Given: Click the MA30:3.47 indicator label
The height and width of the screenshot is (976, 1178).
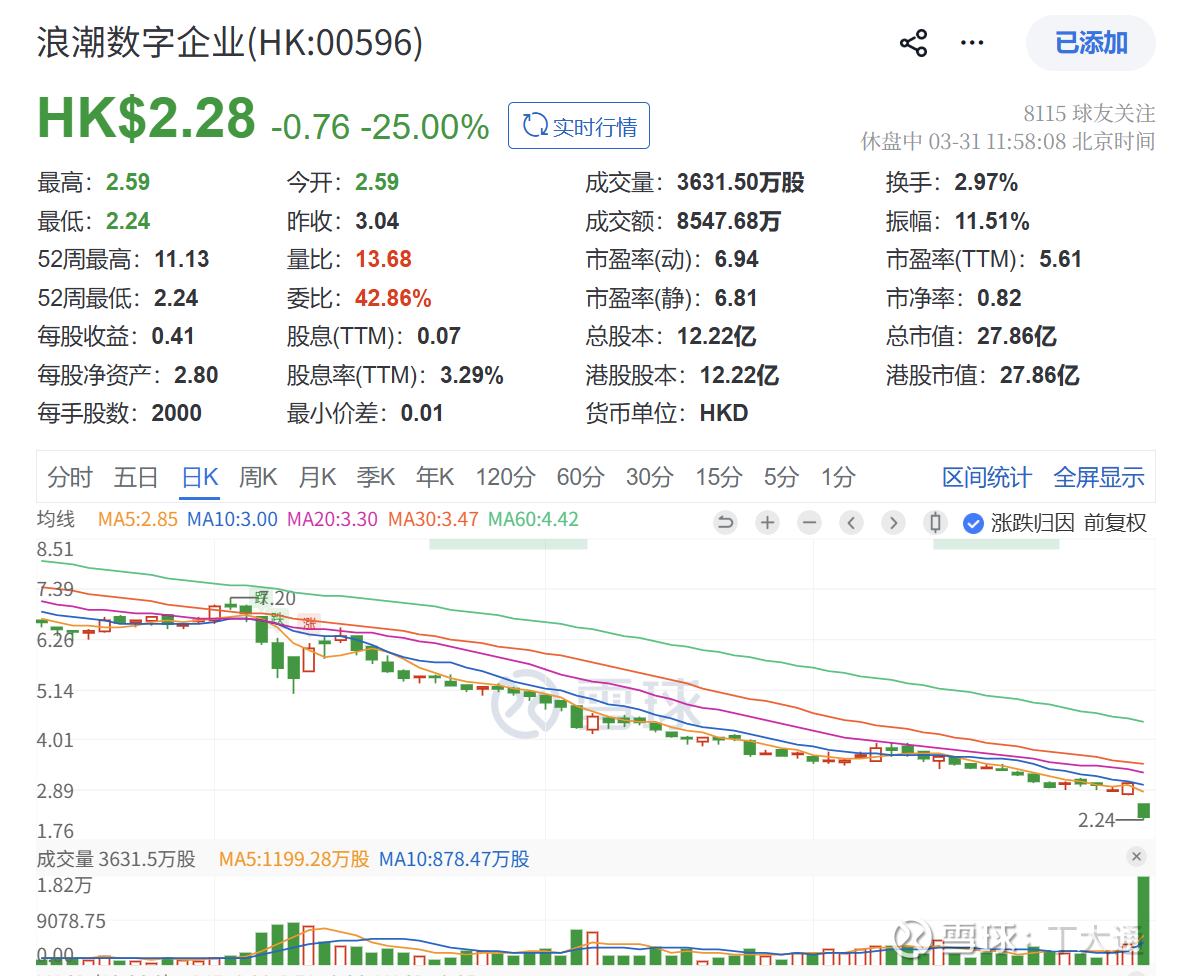Looking at the screenshot, I should pyautogui.click(x=433, y=519).
